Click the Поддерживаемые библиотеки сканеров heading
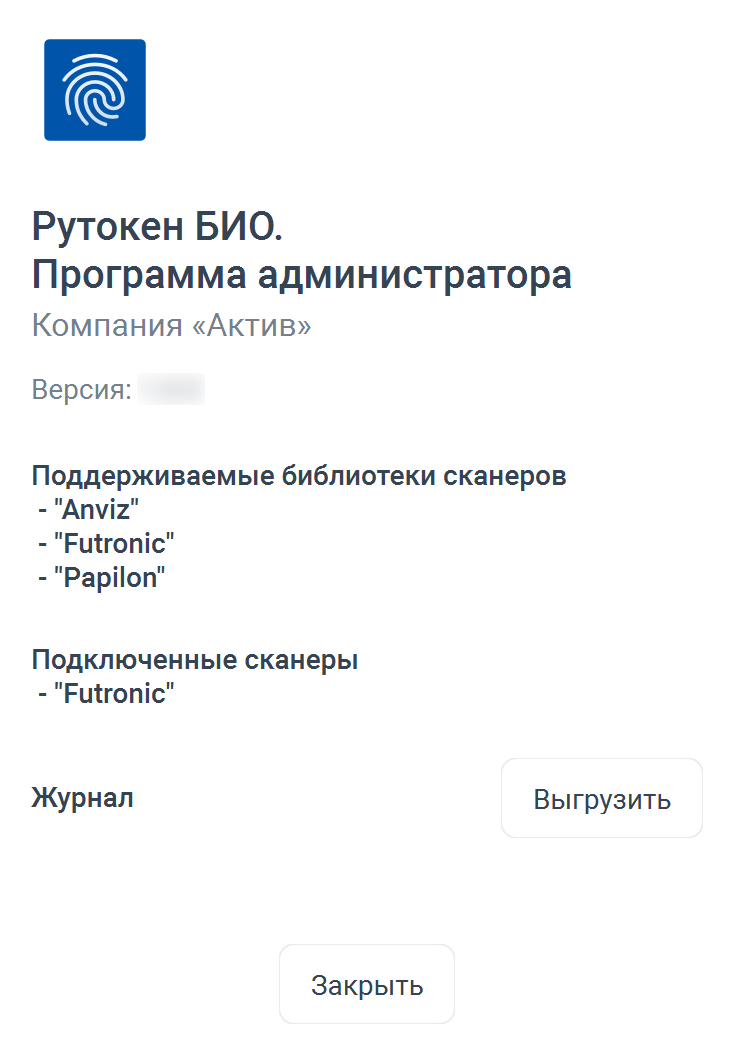Viewport: 740px width, 1052px height. [x=299, y=476]
